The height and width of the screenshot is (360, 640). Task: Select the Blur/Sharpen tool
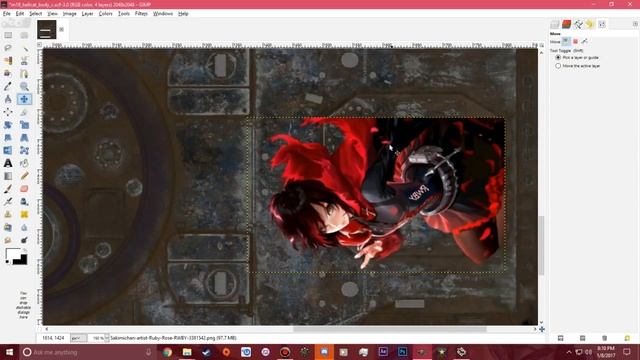click(24, 227)
